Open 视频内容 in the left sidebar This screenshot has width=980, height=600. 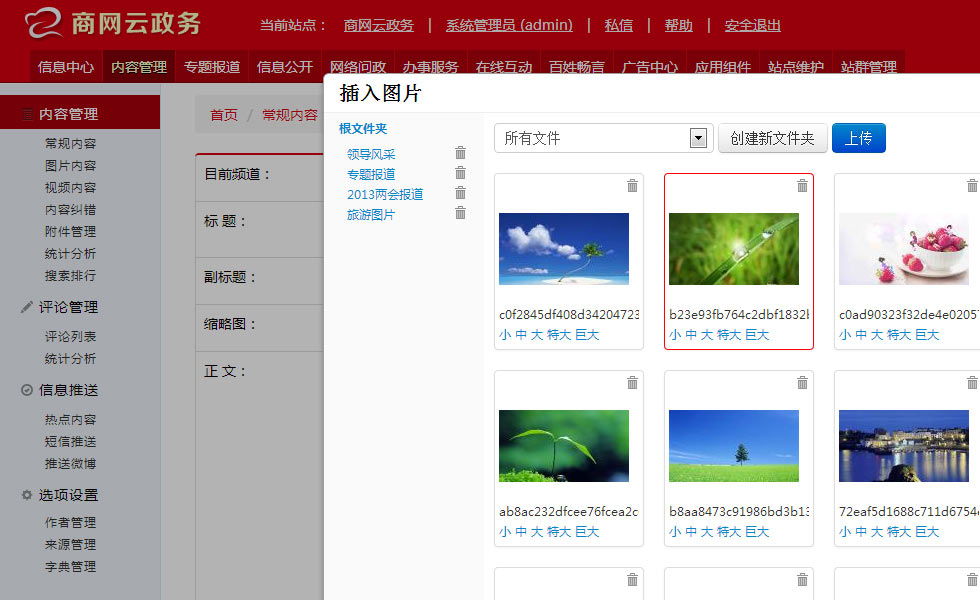(71, 188)
